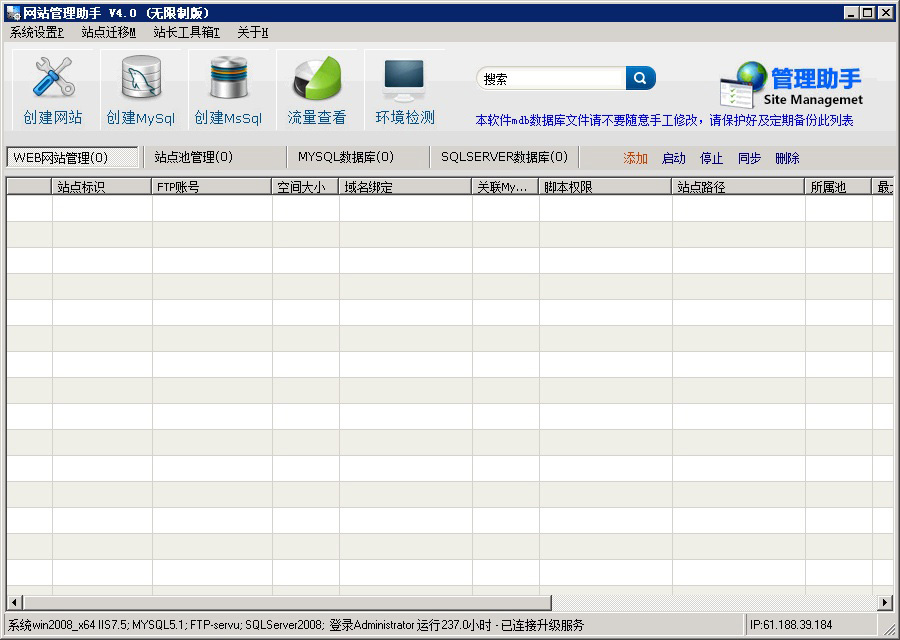Open the SQLSERVER数据库 tab
900x640 pixels.
coord(504,157)
